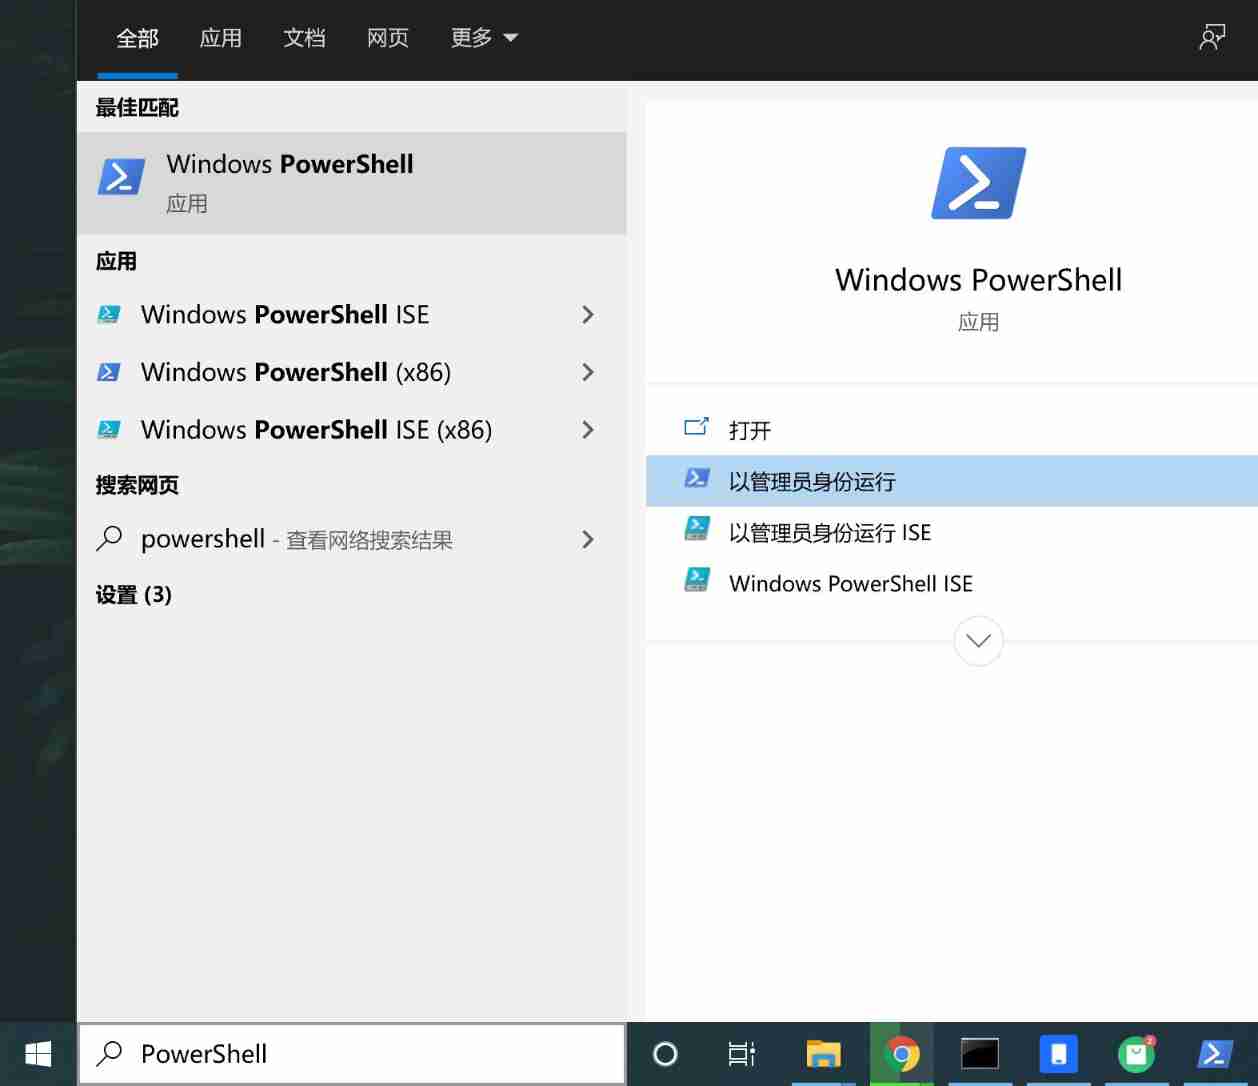Click the 搜索网页 section heading
The height and width of the screenshot is (1086, 1258).
point(137,485)
